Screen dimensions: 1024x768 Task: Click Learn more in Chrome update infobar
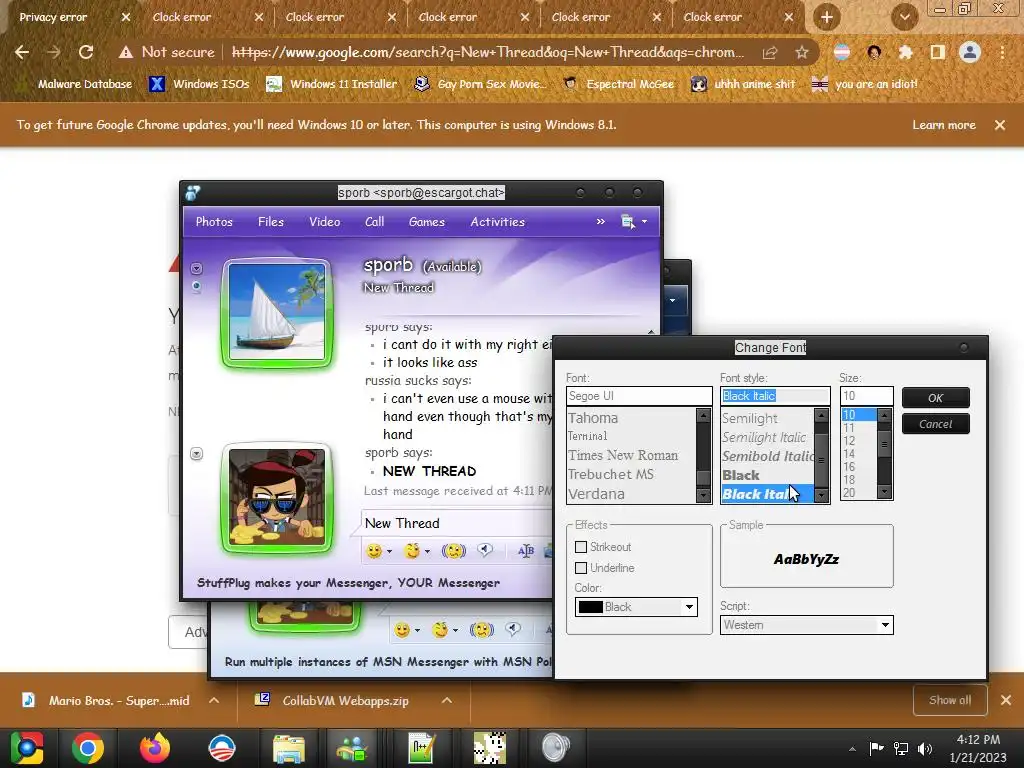click(x=944, y=125)
